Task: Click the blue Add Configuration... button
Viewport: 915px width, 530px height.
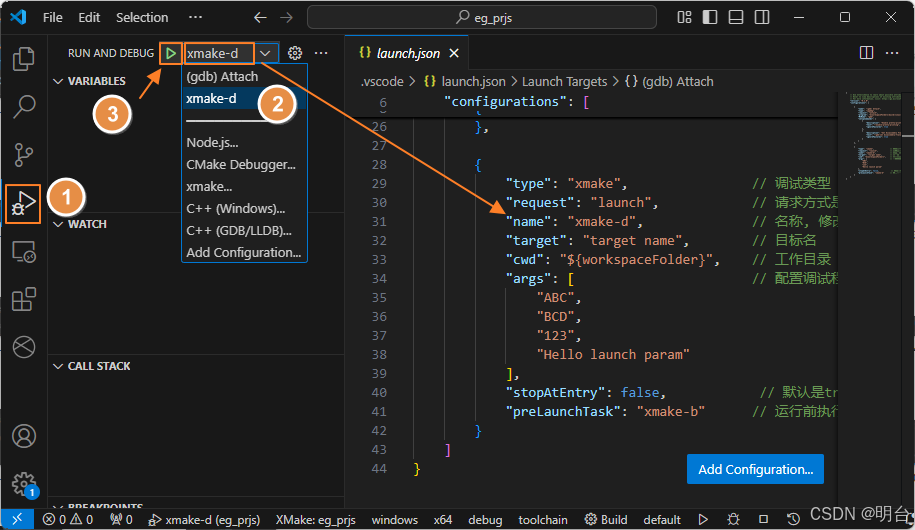Action: tap(755, 469)
